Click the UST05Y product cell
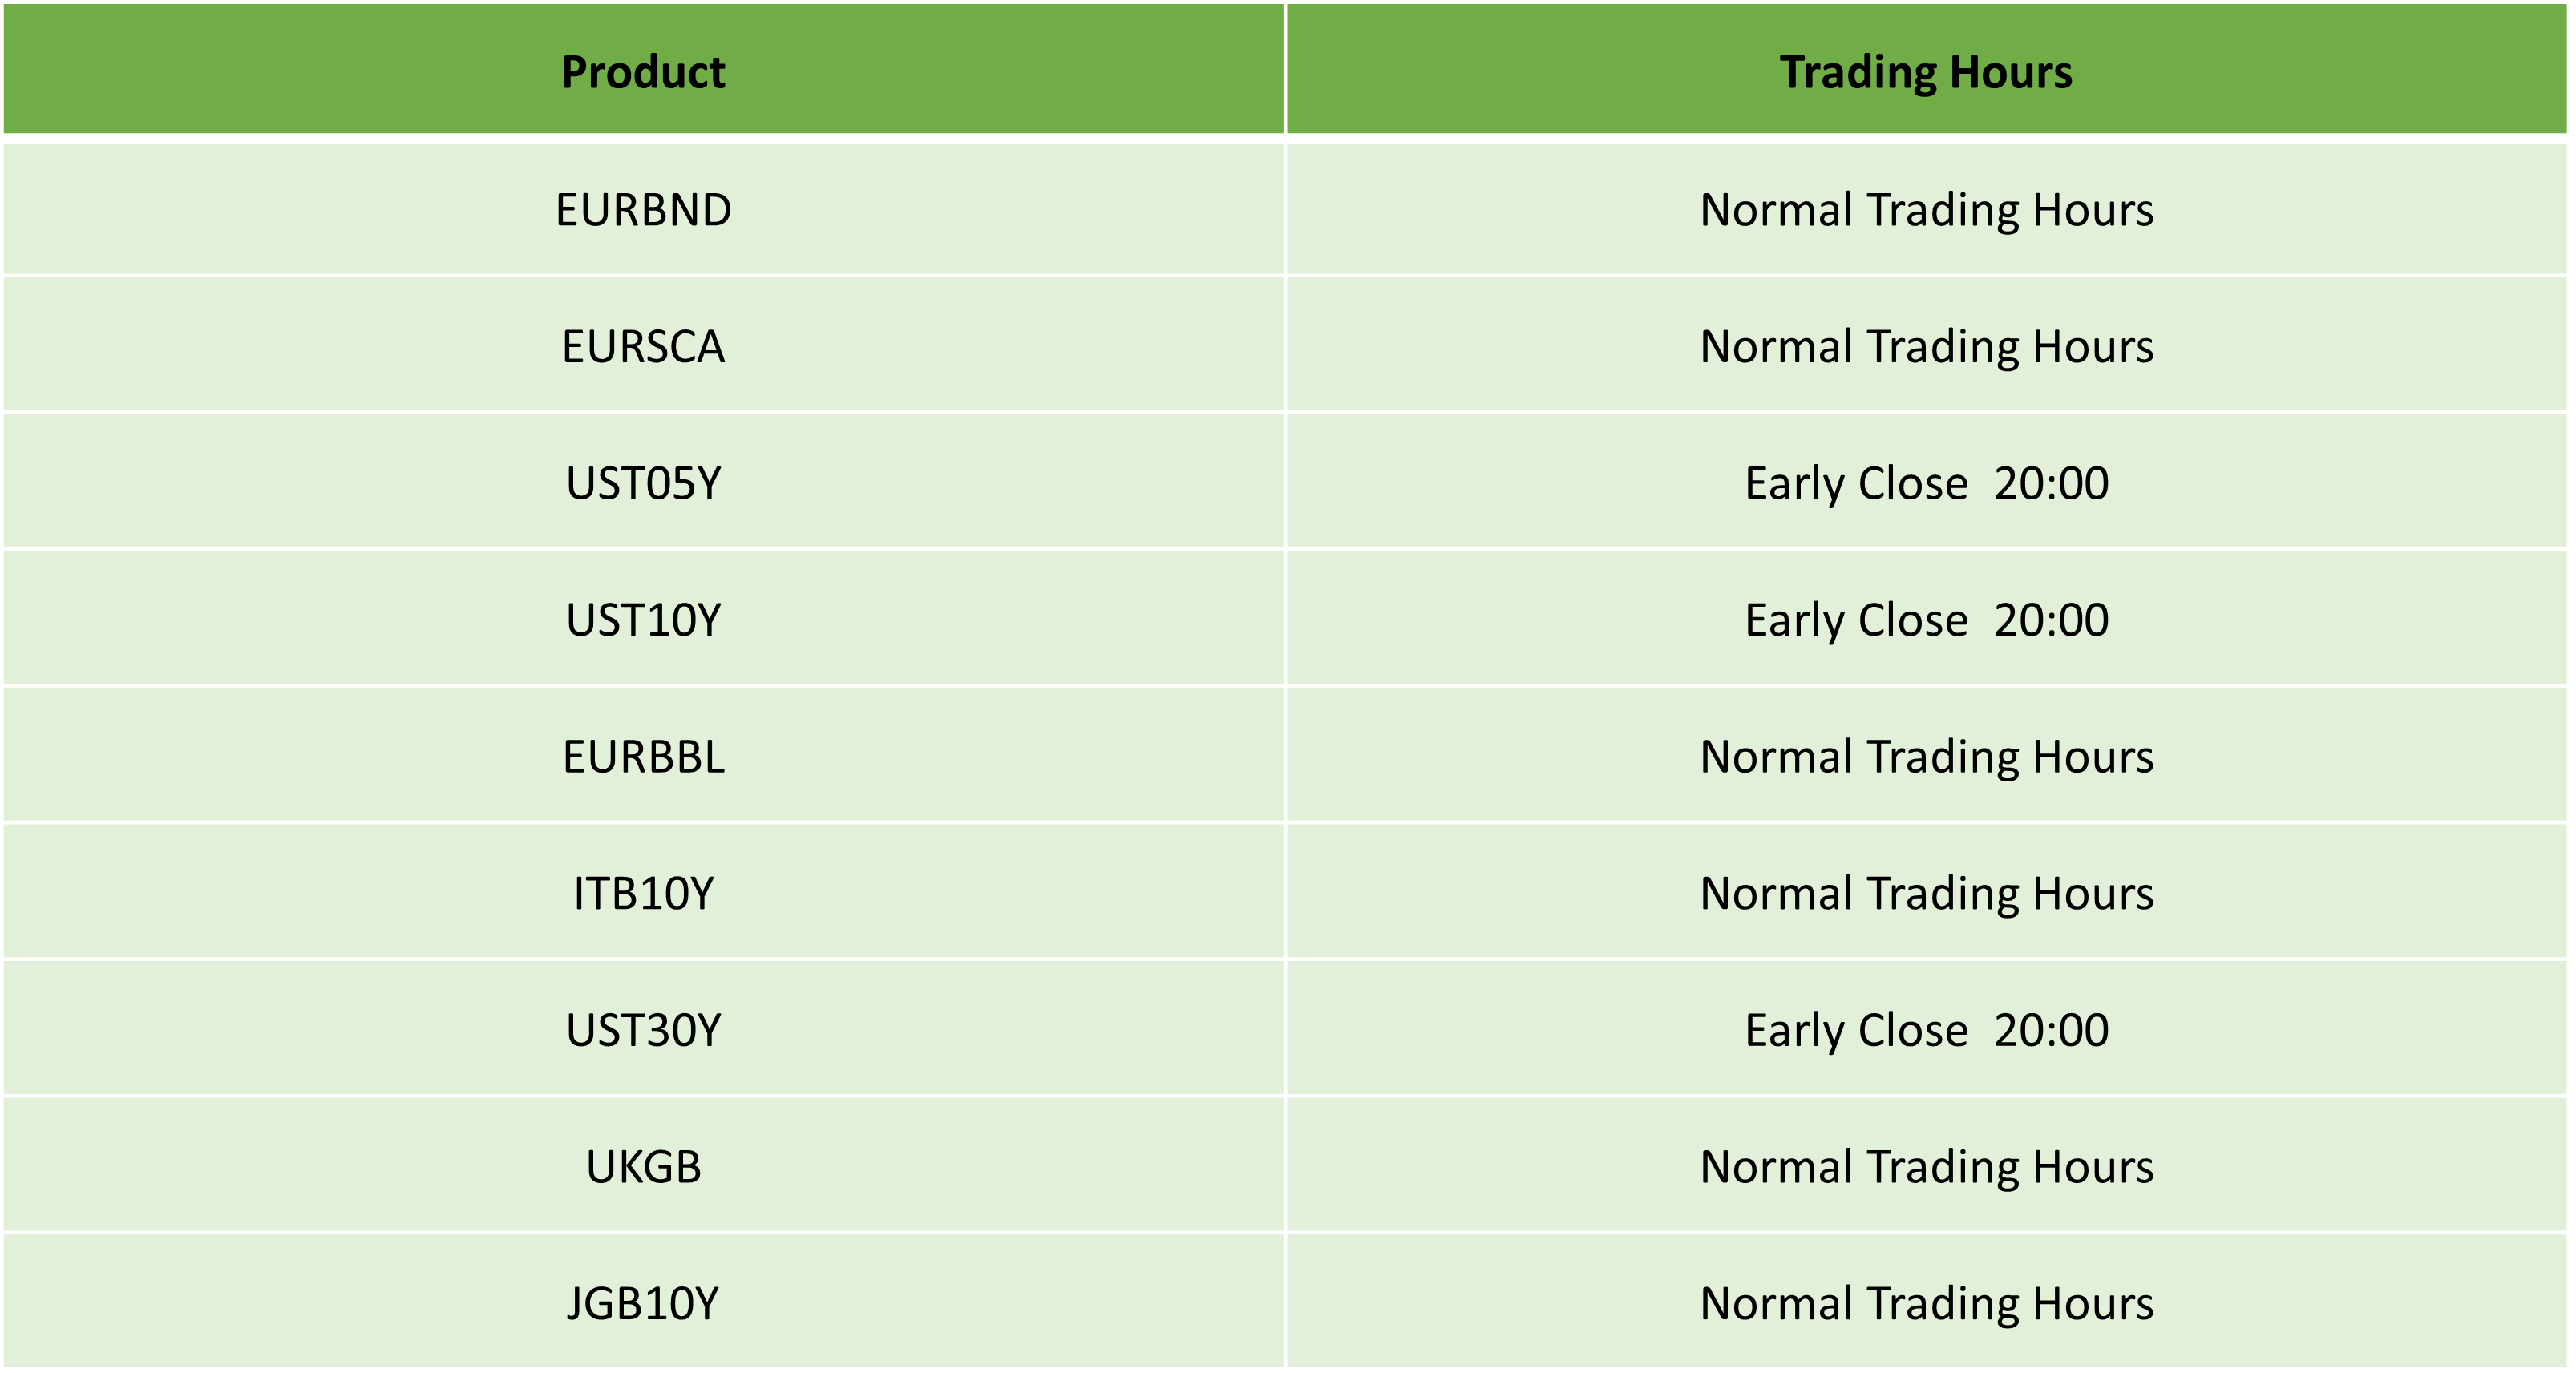The image size is (2576, 1373). [643, 484]
